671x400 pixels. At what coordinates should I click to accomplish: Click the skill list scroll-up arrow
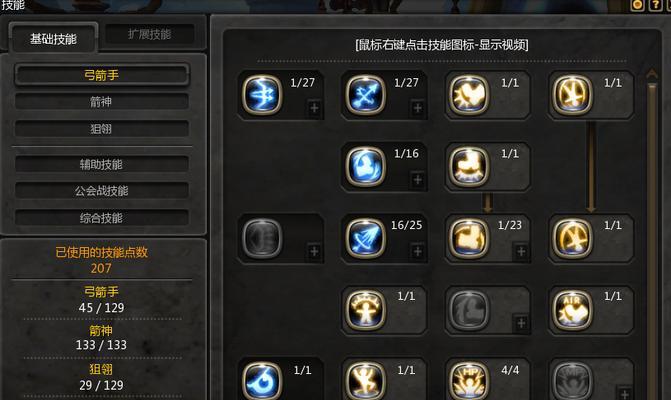pos(652,74)
